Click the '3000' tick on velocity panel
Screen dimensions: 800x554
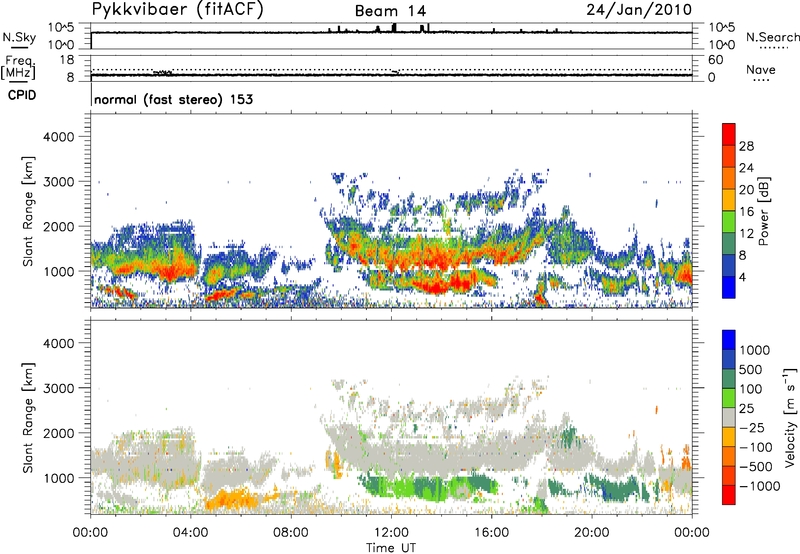pyautogui.click(x=58, y=388)
